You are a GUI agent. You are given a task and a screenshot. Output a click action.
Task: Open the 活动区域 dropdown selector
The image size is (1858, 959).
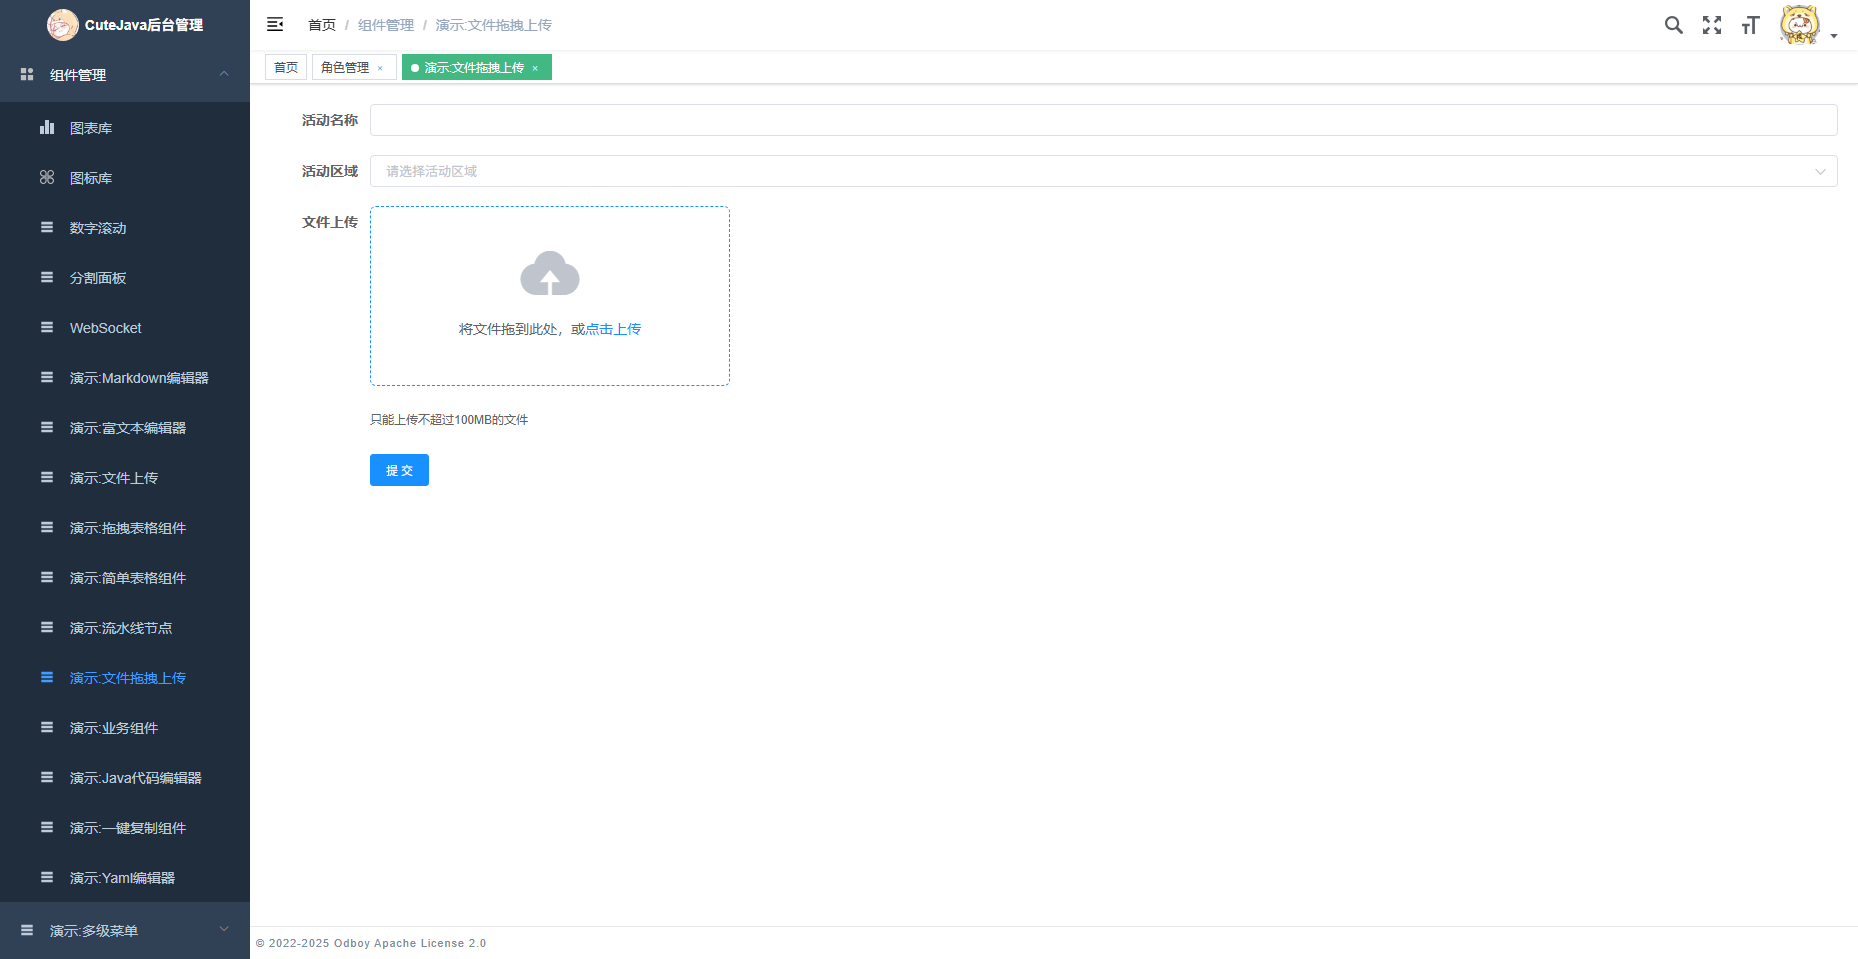pos(1103,171)
